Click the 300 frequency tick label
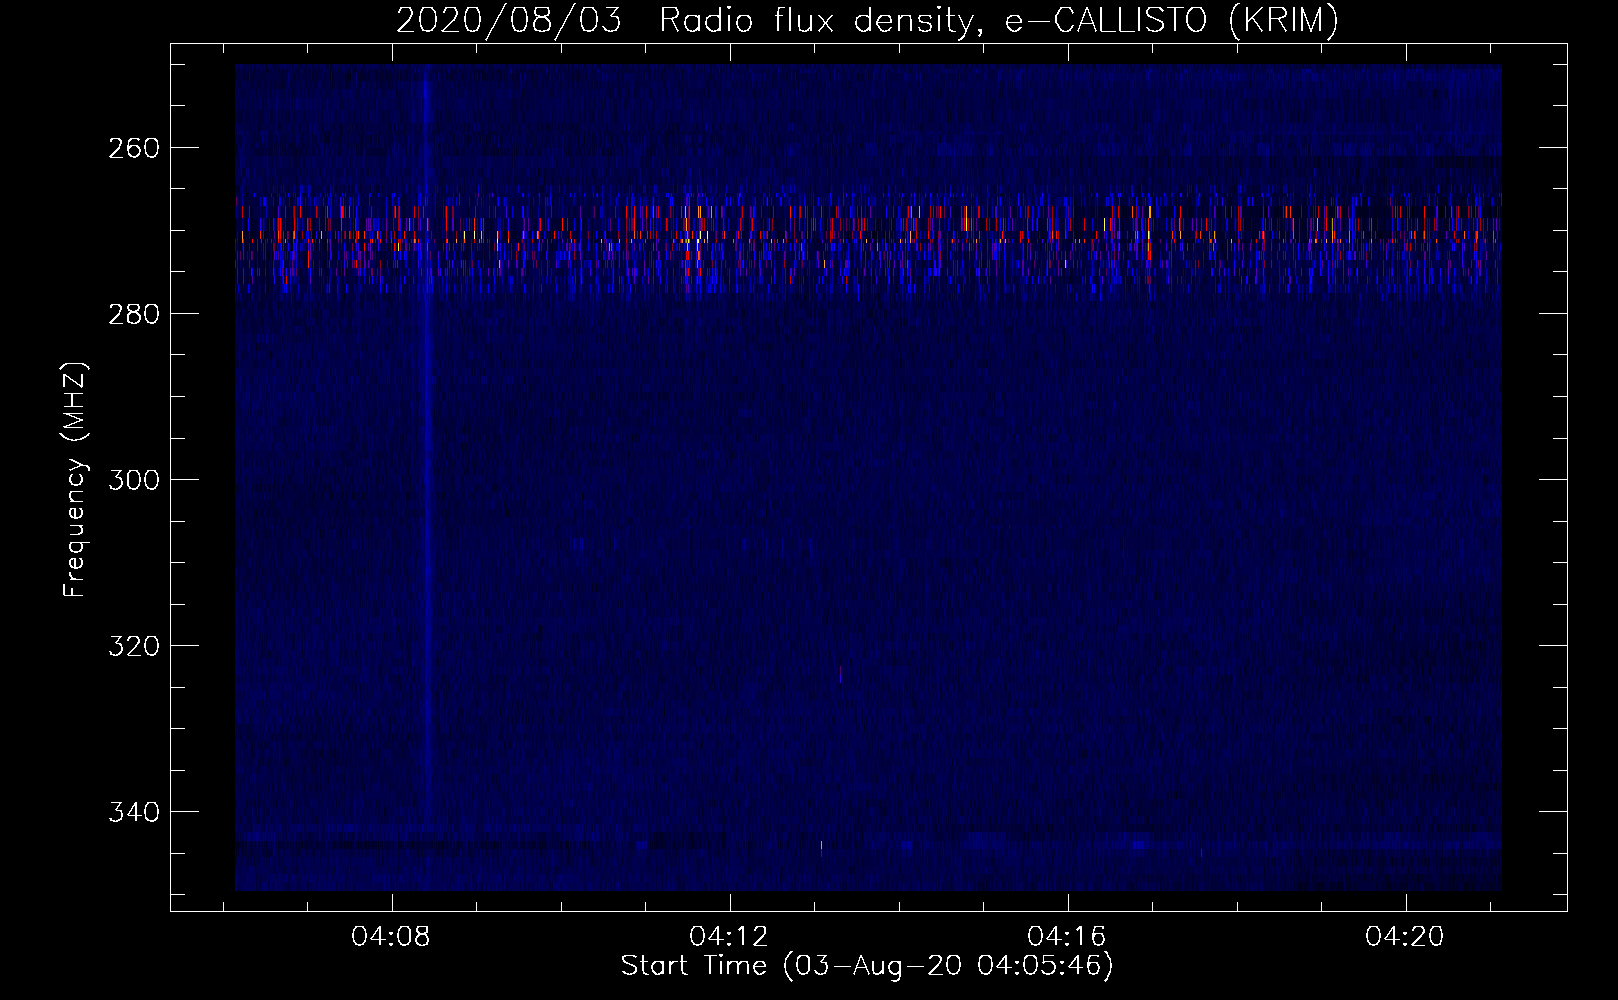 (x=133, y=480)
